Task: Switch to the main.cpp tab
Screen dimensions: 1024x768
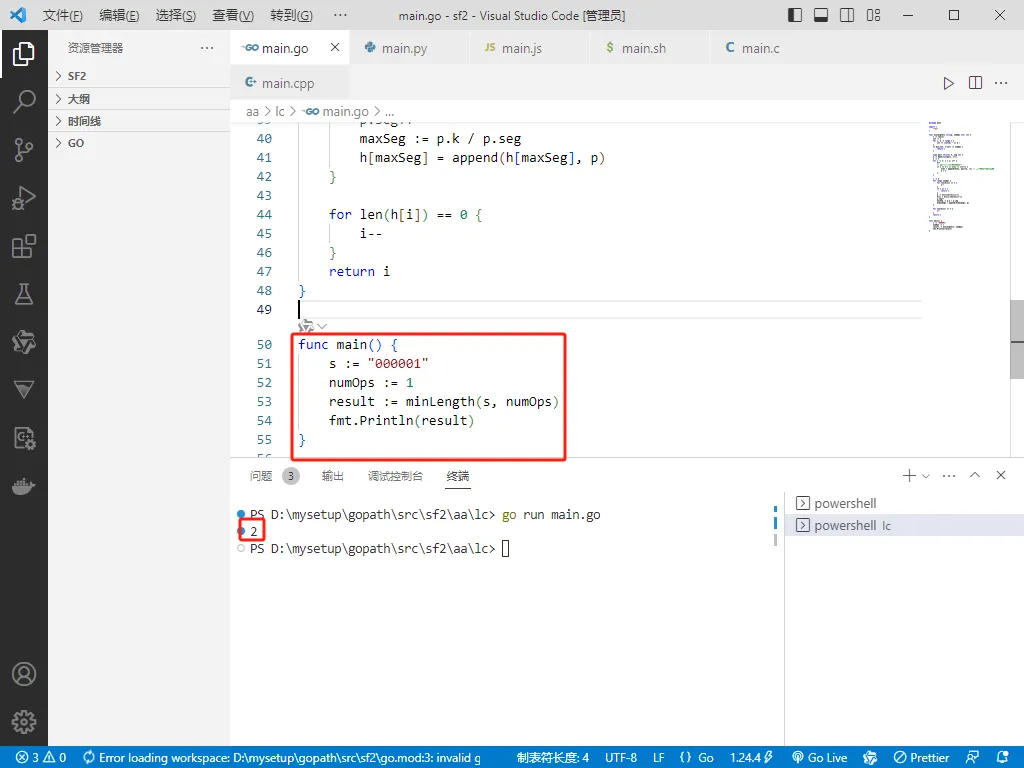Action: pyautogui.click(x=289, y=83)
